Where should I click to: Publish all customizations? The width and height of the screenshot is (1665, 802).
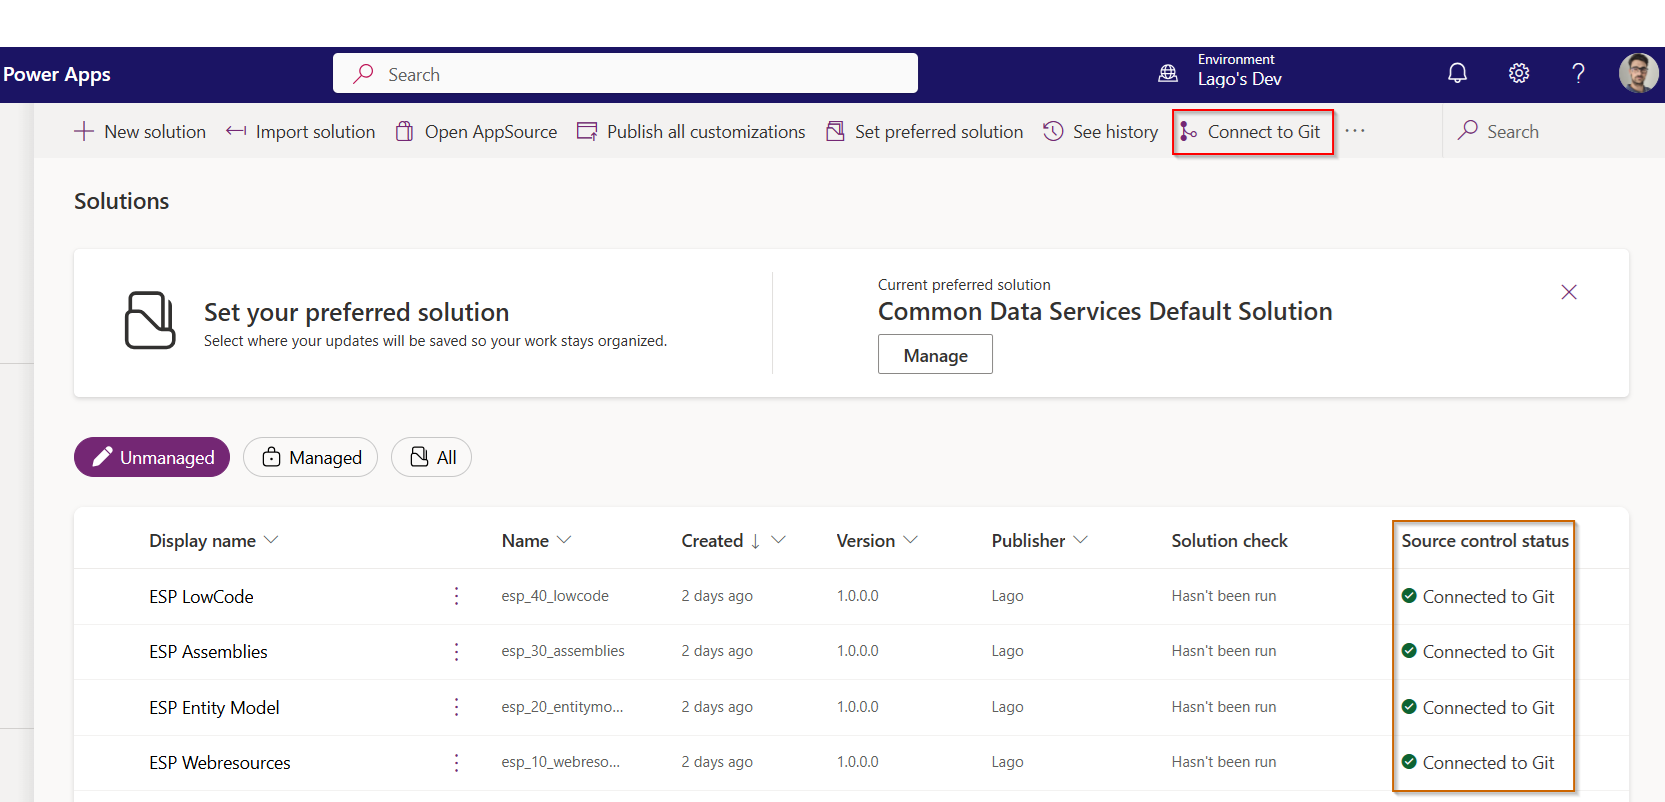(691, 131)
